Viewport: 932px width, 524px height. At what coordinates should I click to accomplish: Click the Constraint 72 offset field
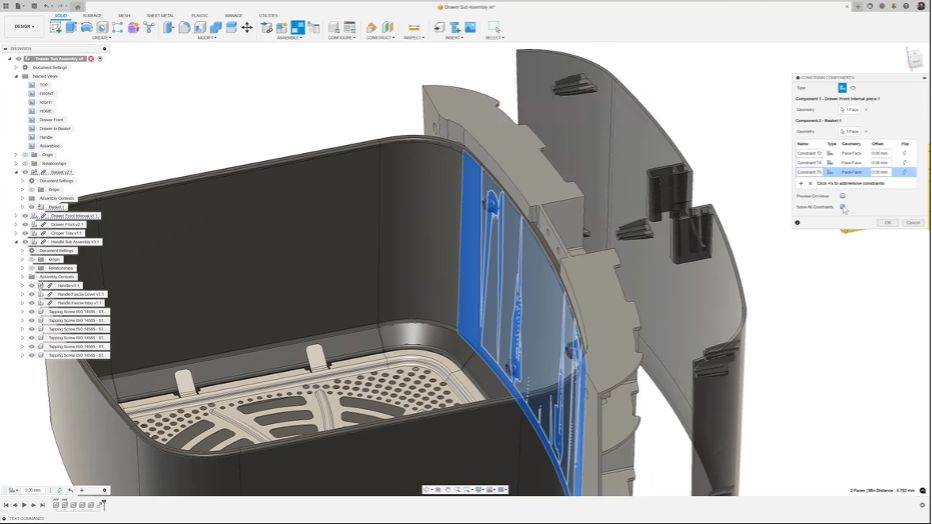coord(880,153)
